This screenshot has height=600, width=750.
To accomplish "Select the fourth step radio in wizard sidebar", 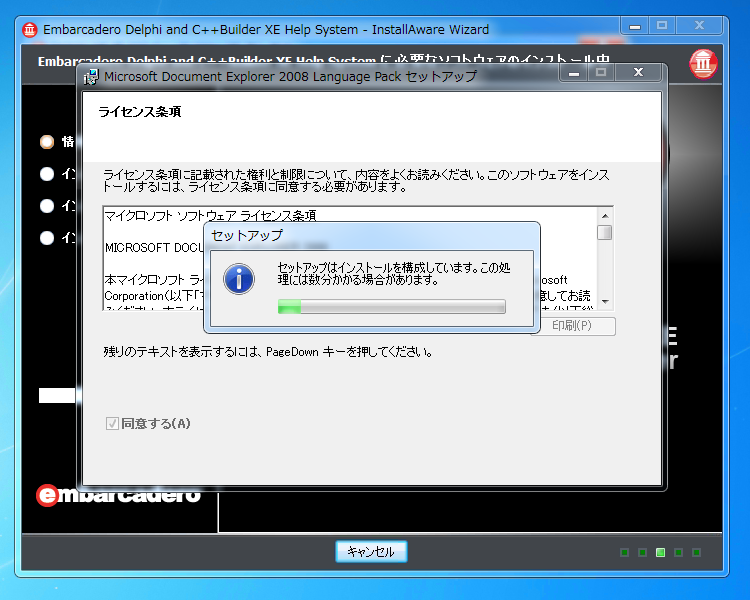I will point(47,237).
